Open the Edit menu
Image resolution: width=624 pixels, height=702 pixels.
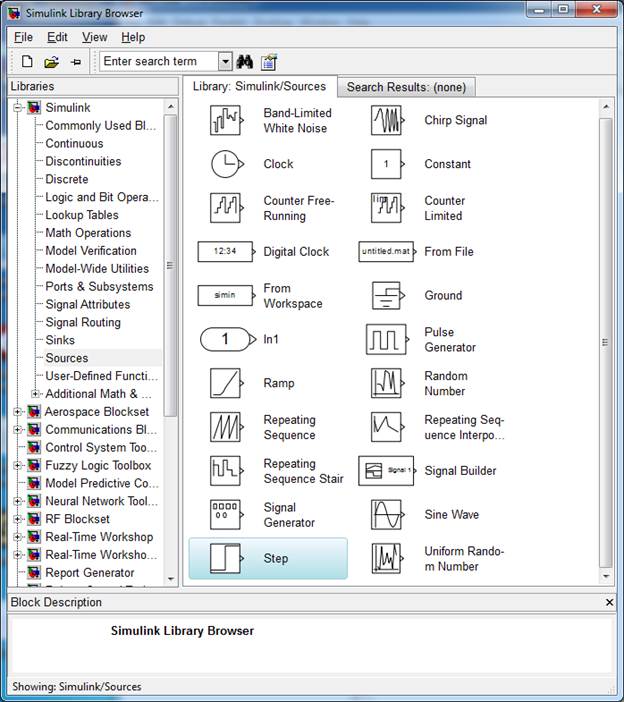point(57,37)
